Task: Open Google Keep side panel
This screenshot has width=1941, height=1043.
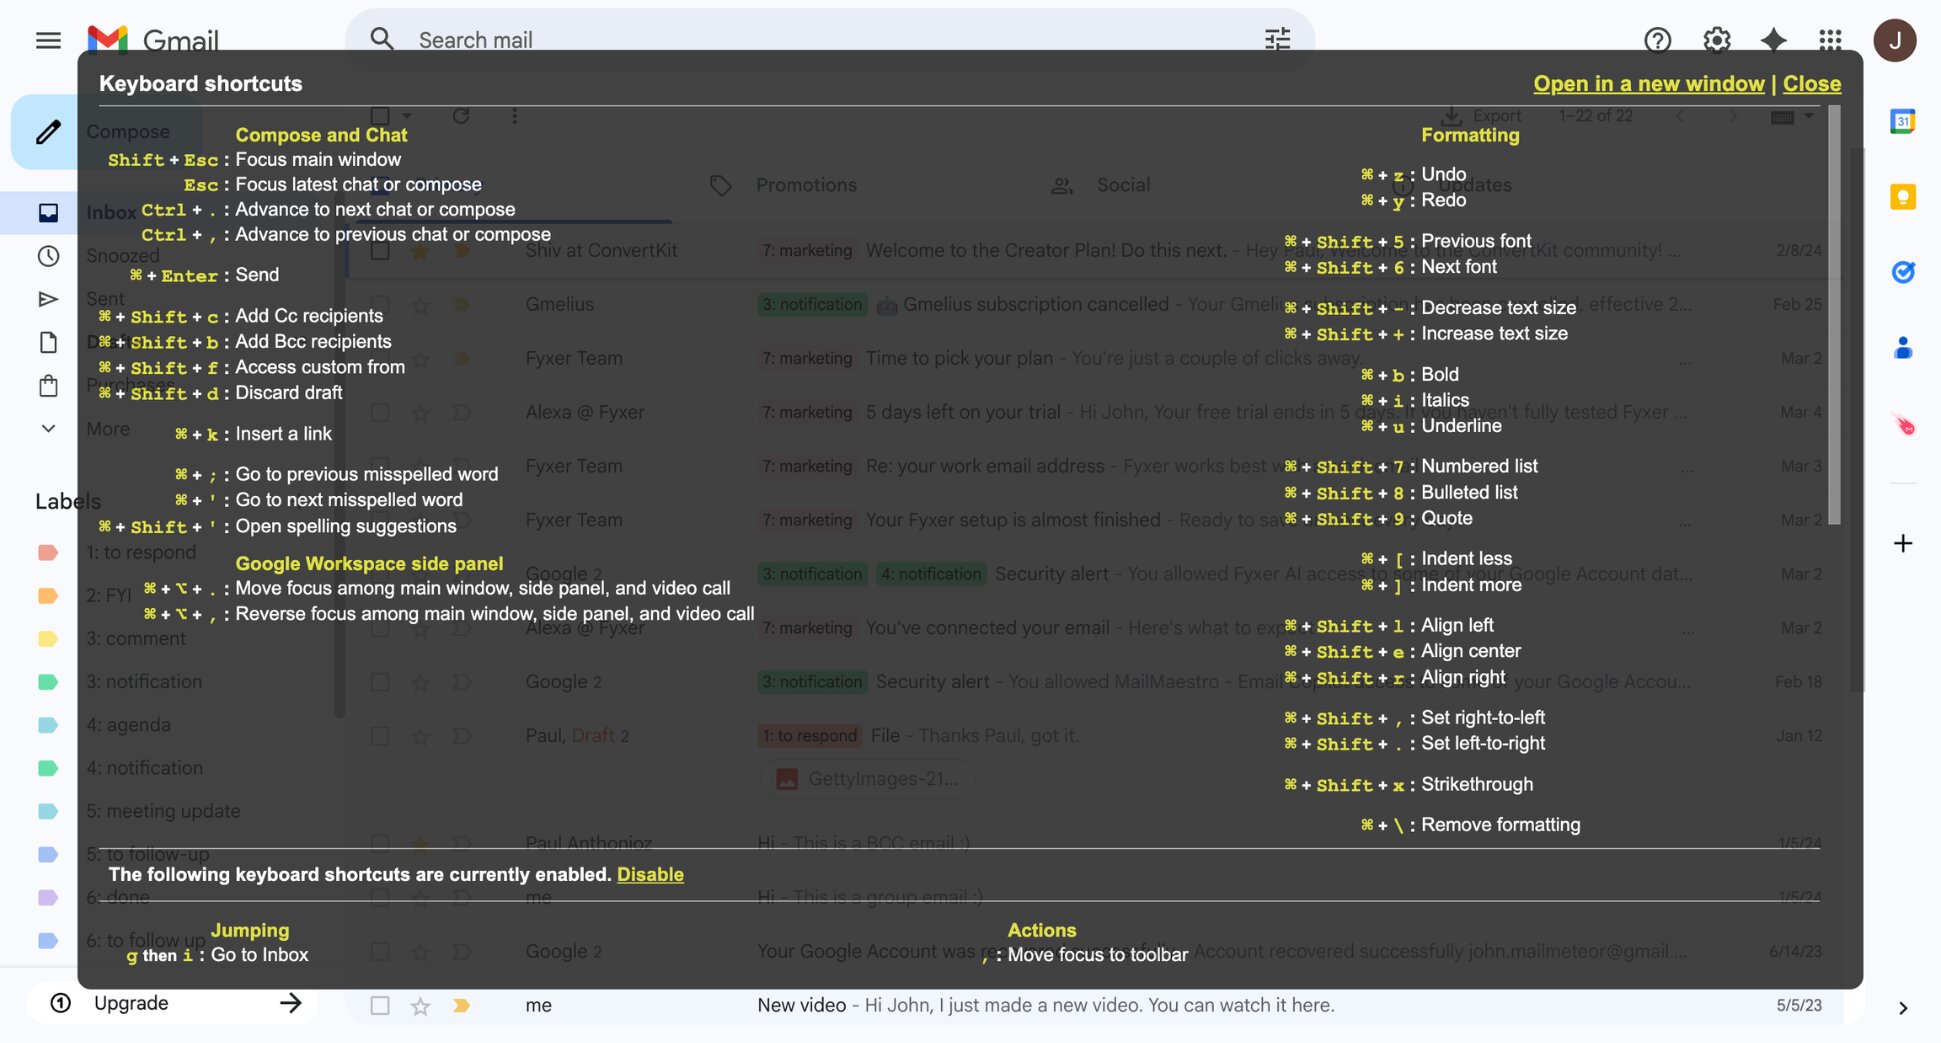Action: [x=1903, y=198]
